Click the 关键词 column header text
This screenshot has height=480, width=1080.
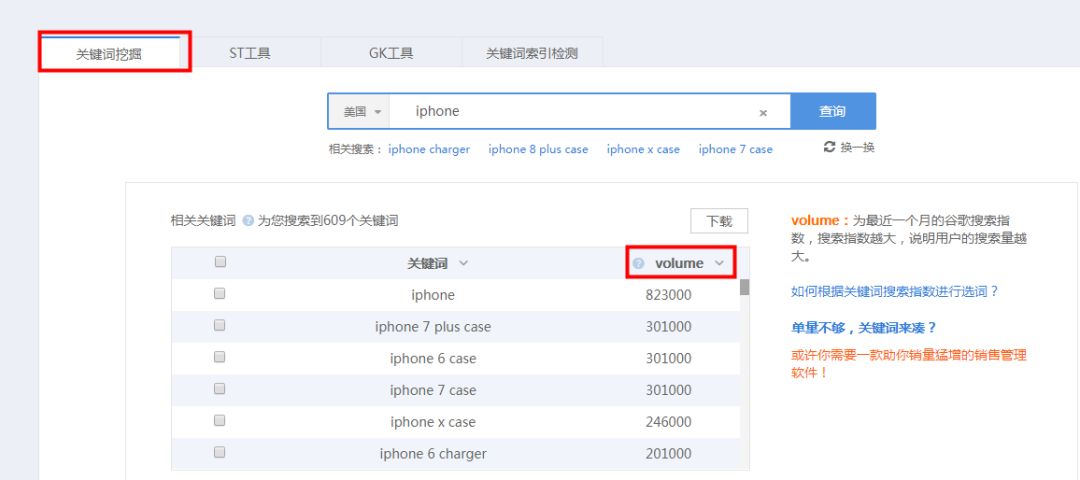tap(427, 263)
